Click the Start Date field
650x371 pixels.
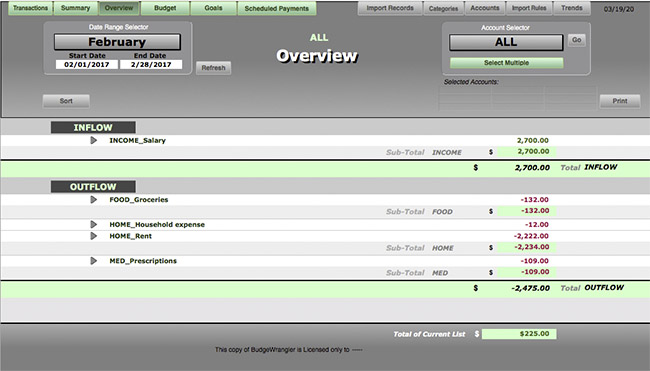(x=87, y=65)
